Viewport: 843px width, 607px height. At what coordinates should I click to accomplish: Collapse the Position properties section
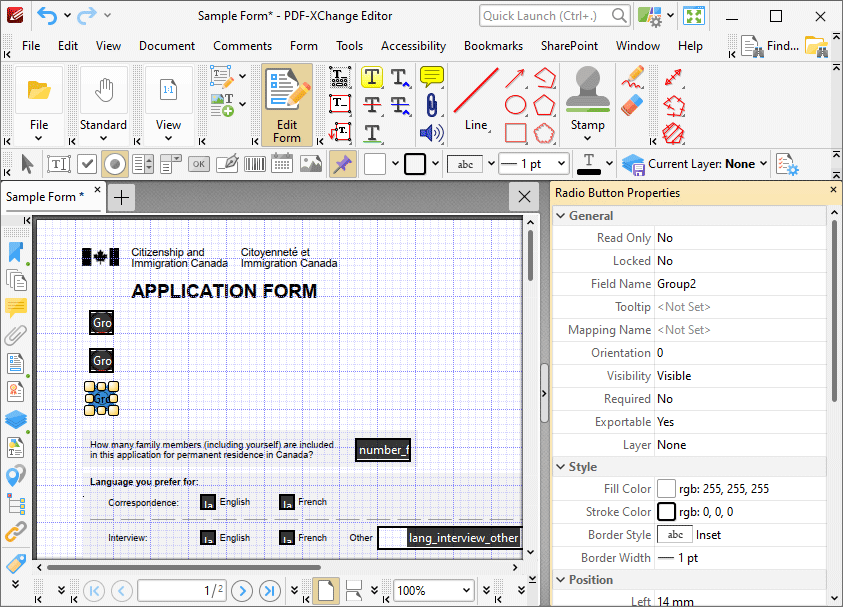[x=561, y=580]
